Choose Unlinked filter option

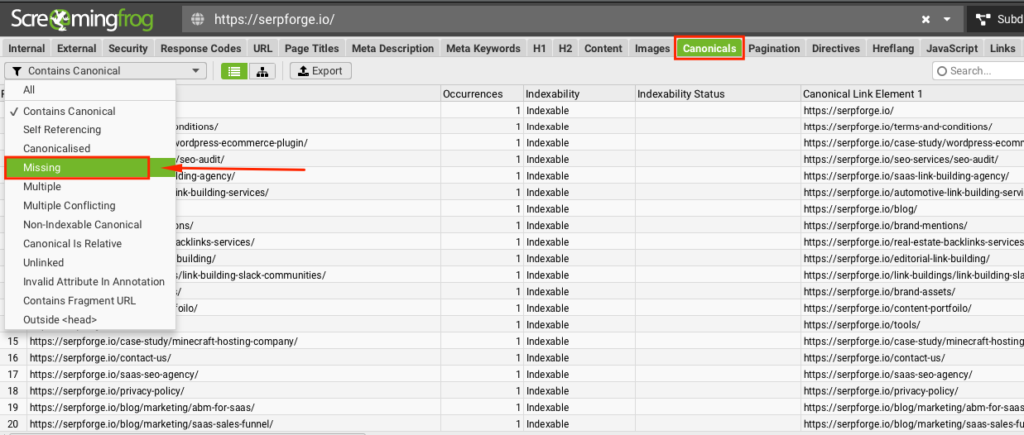coord(90,263)
